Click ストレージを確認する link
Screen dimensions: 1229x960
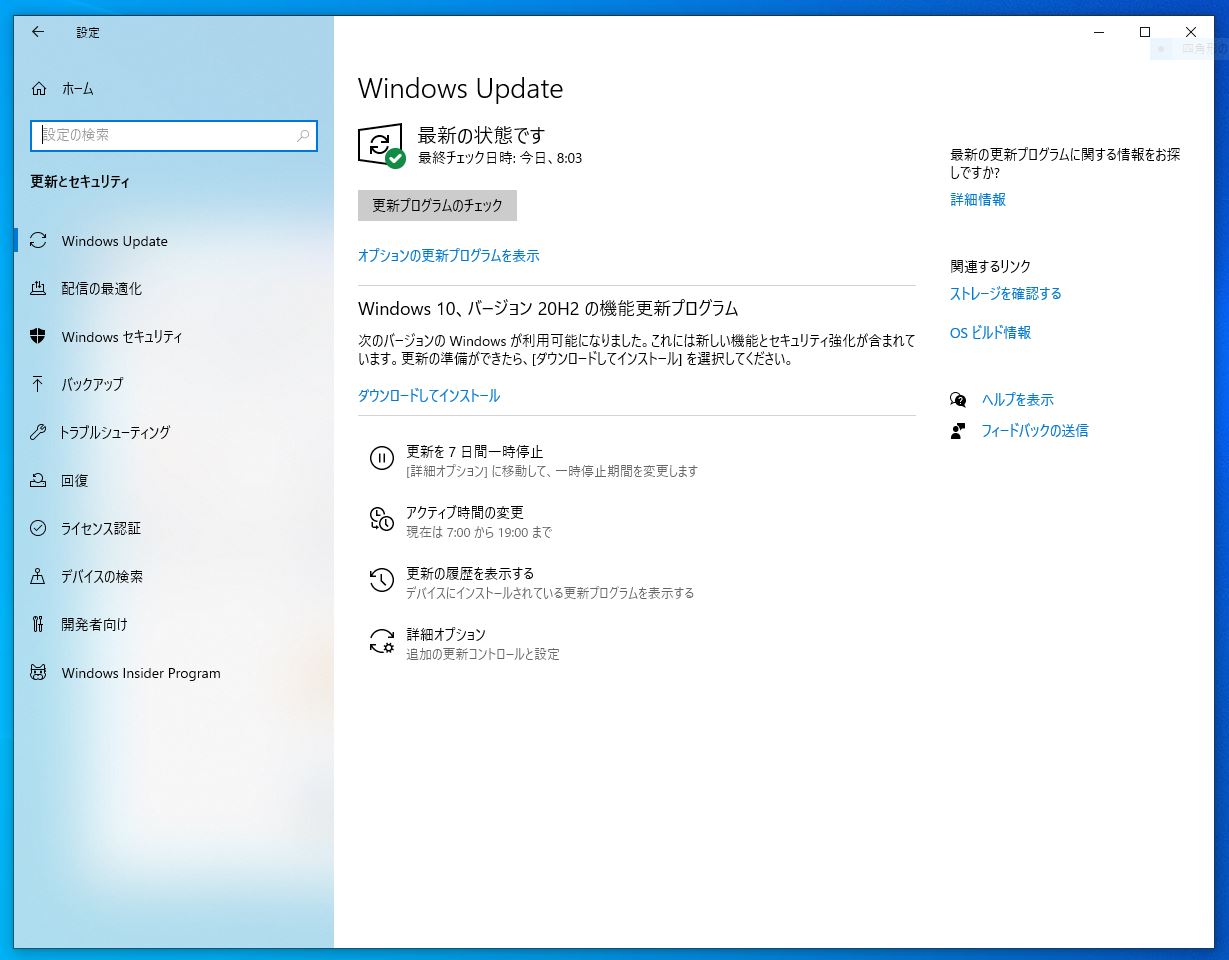click(x=1006, y=294)
